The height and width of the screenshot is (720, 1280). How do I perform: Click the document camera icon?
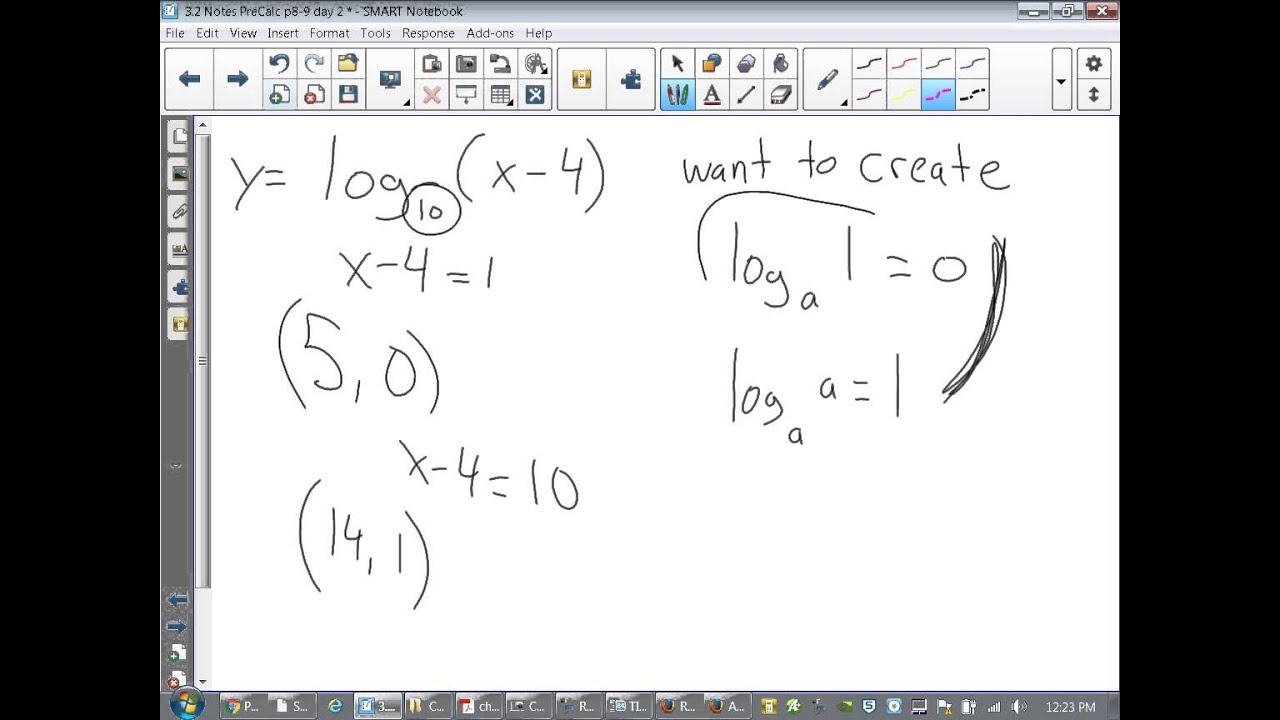[500, 64]
